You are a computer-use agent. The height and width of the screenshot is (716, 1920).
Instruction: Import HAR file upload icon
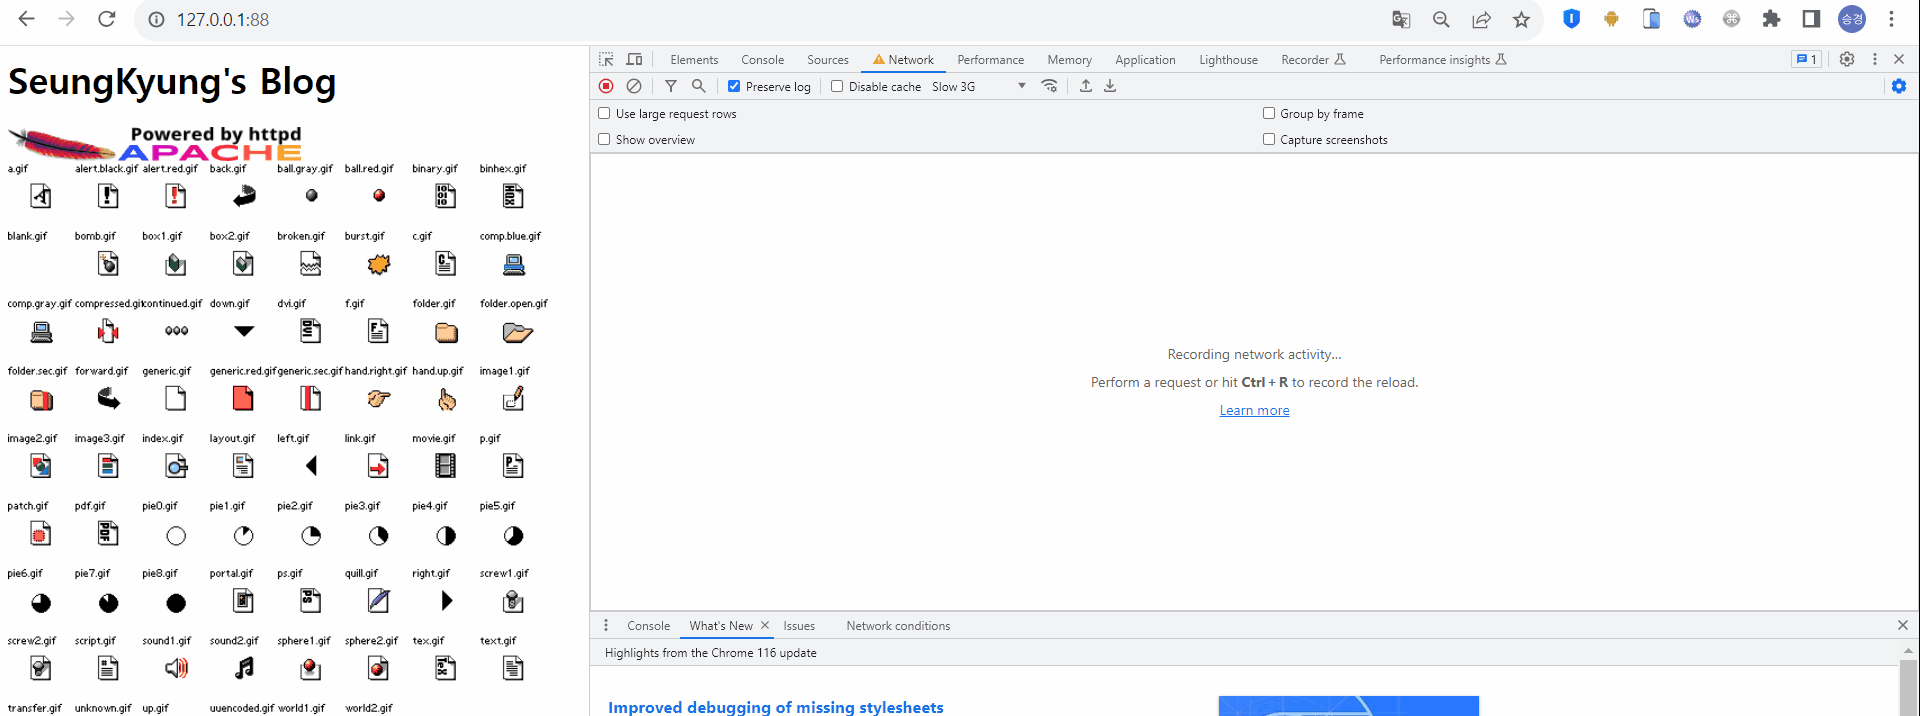[x=1086, y=86]
